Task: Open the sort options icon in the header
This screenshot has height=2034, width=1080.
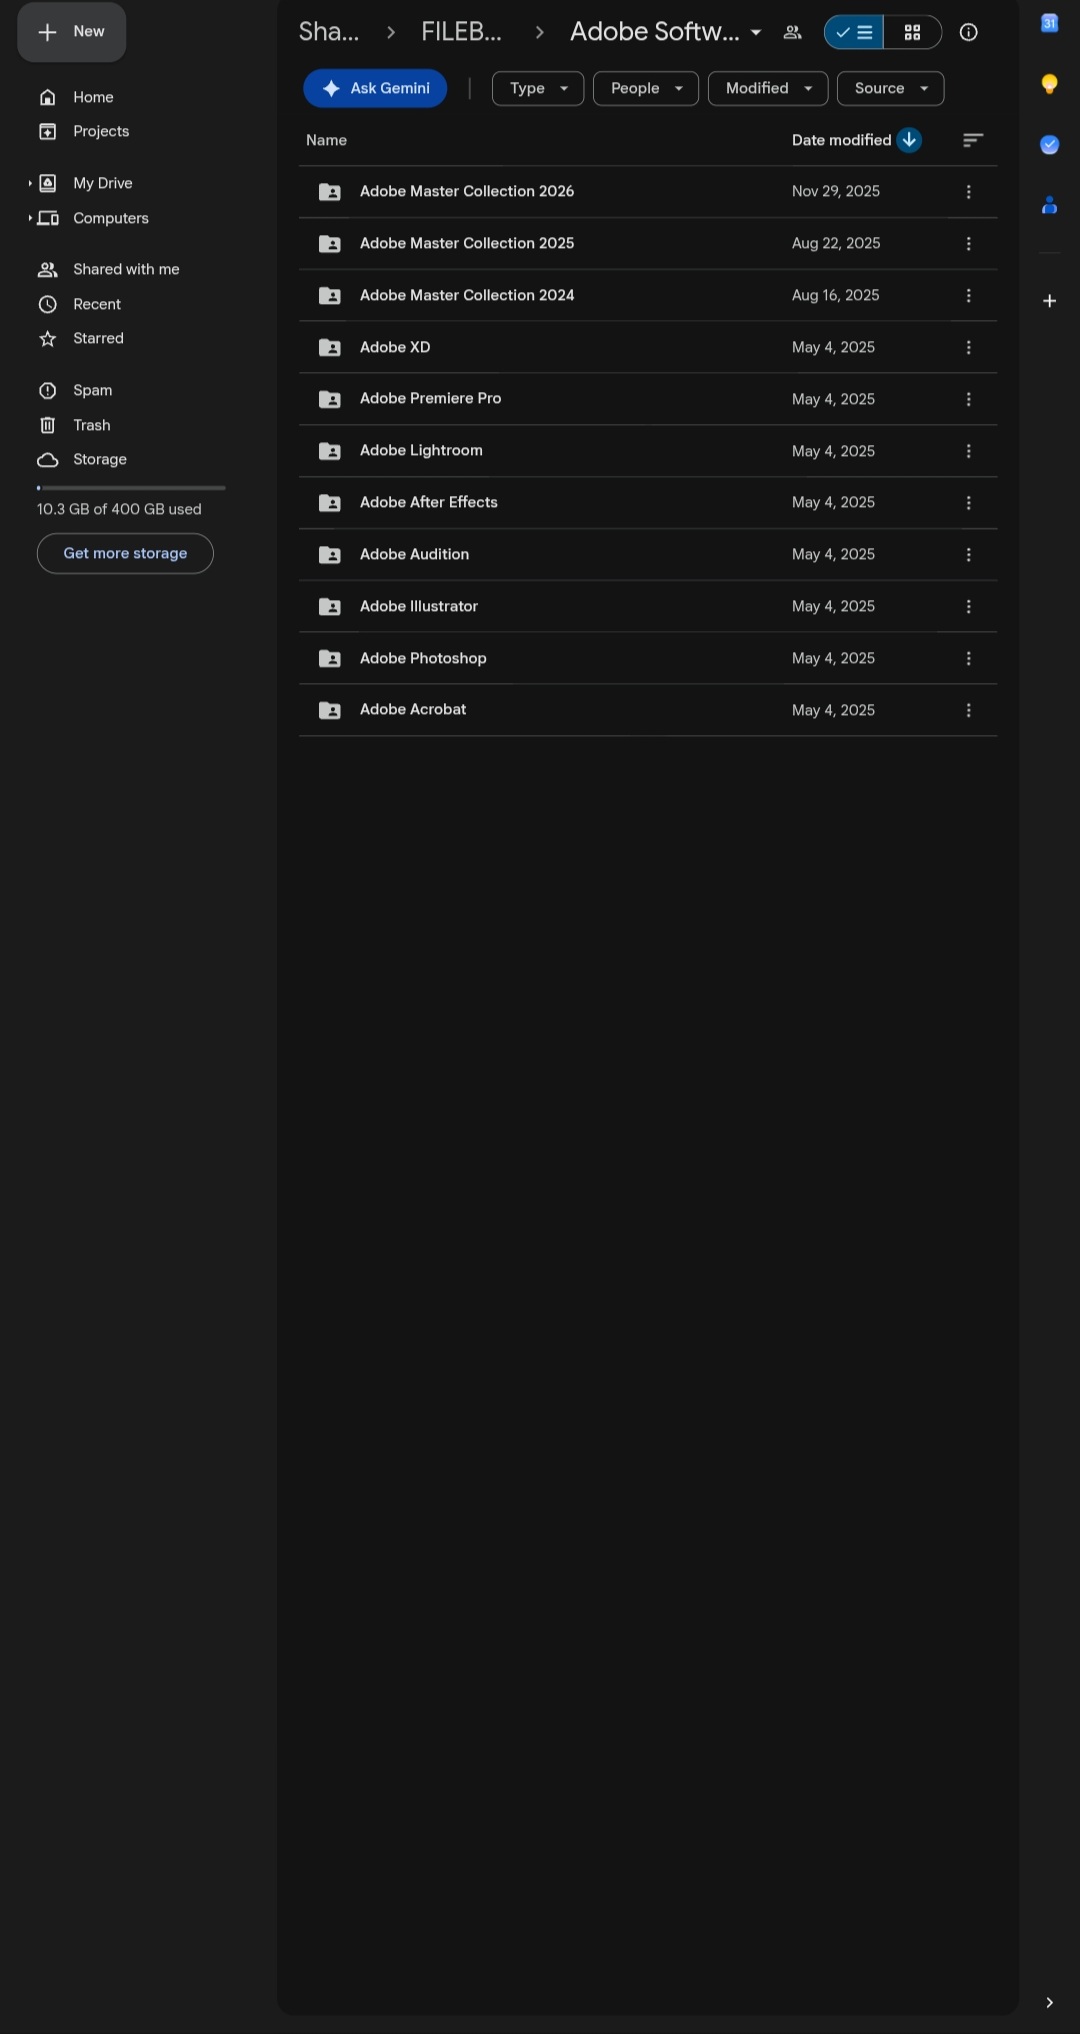Action: [973, 140]
